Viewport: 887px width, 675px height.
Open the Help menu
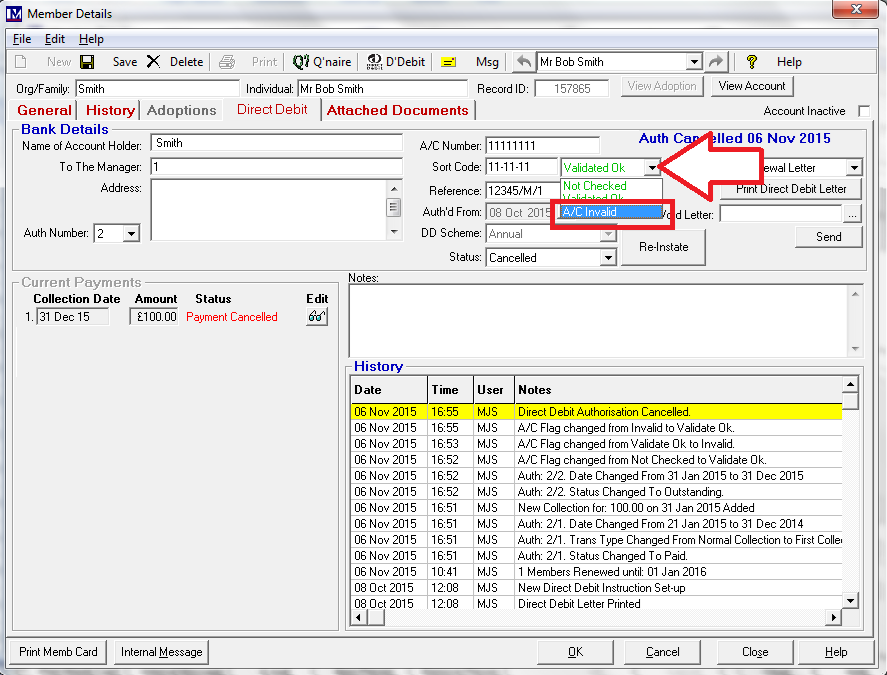tap(91, 39)
